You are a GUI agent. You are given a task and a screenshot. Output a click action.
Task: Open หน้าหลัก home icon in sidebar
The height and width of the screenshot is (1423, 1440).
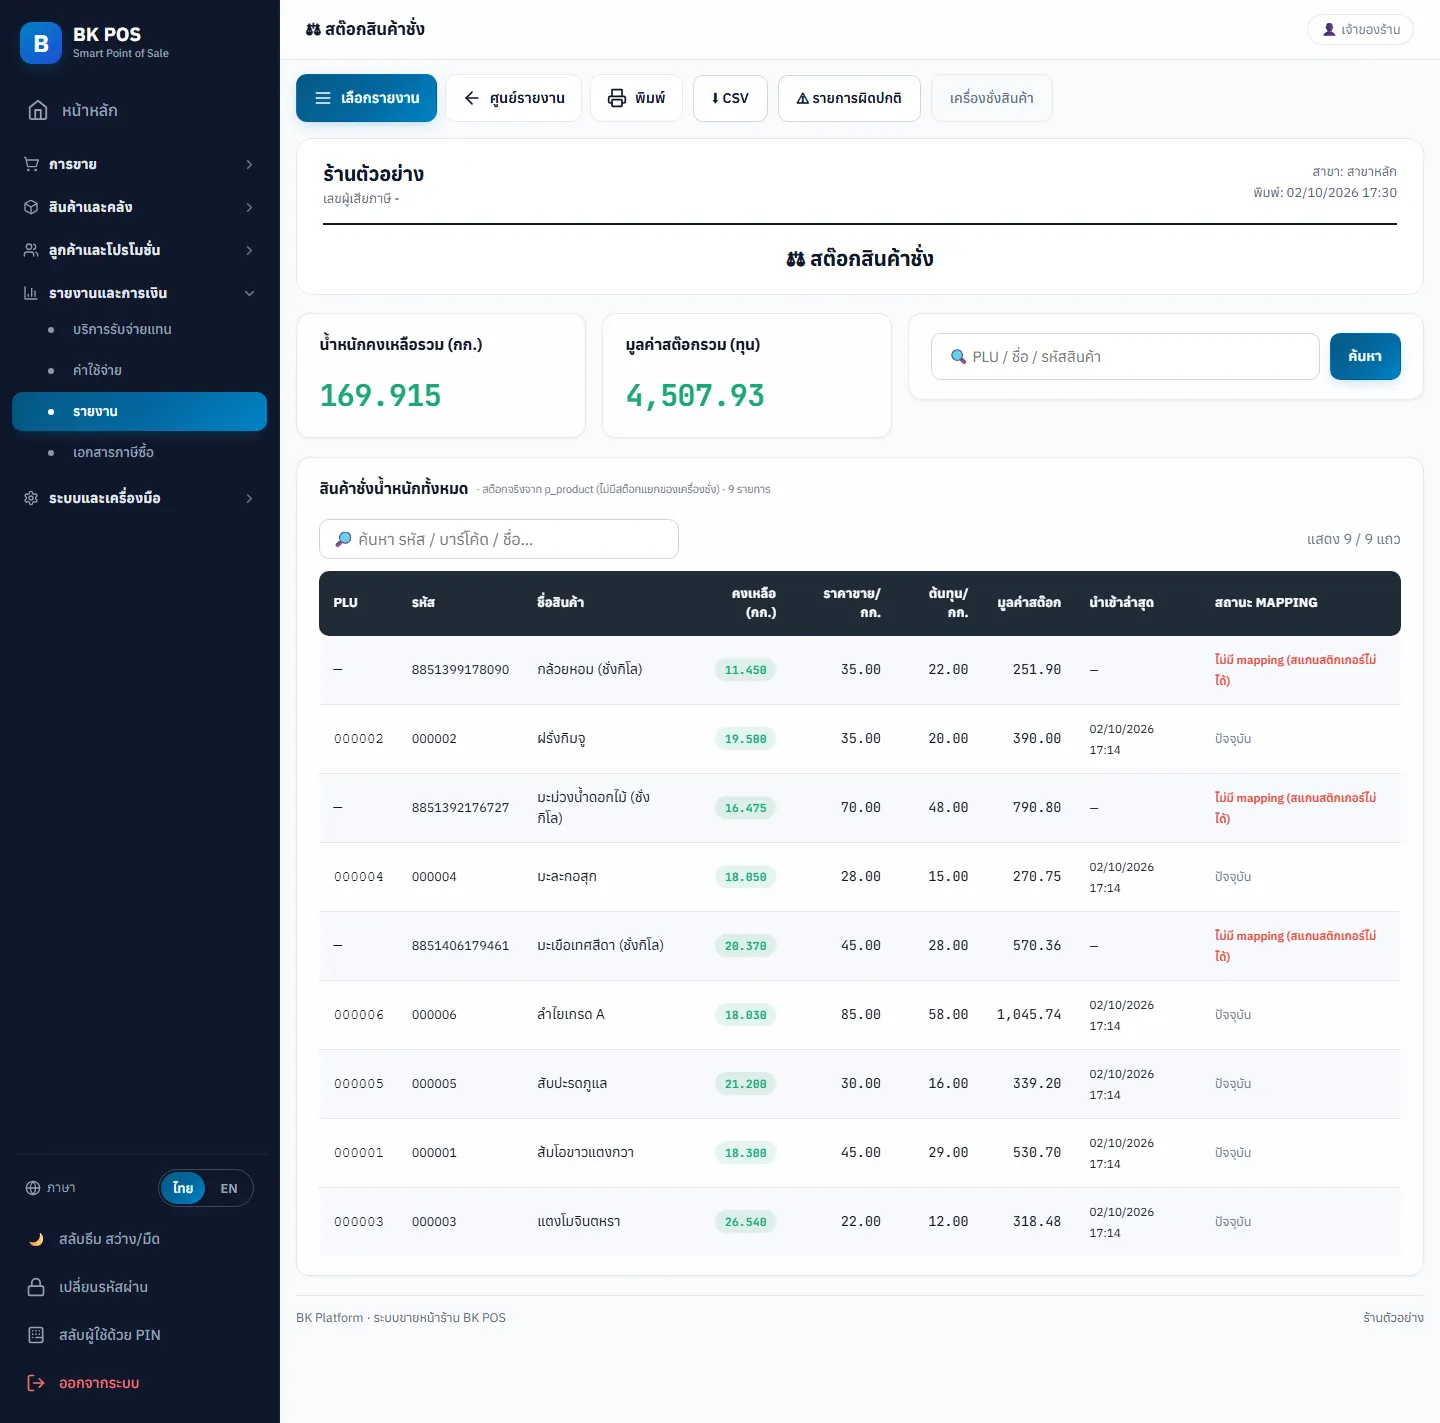tap(38, 110)
